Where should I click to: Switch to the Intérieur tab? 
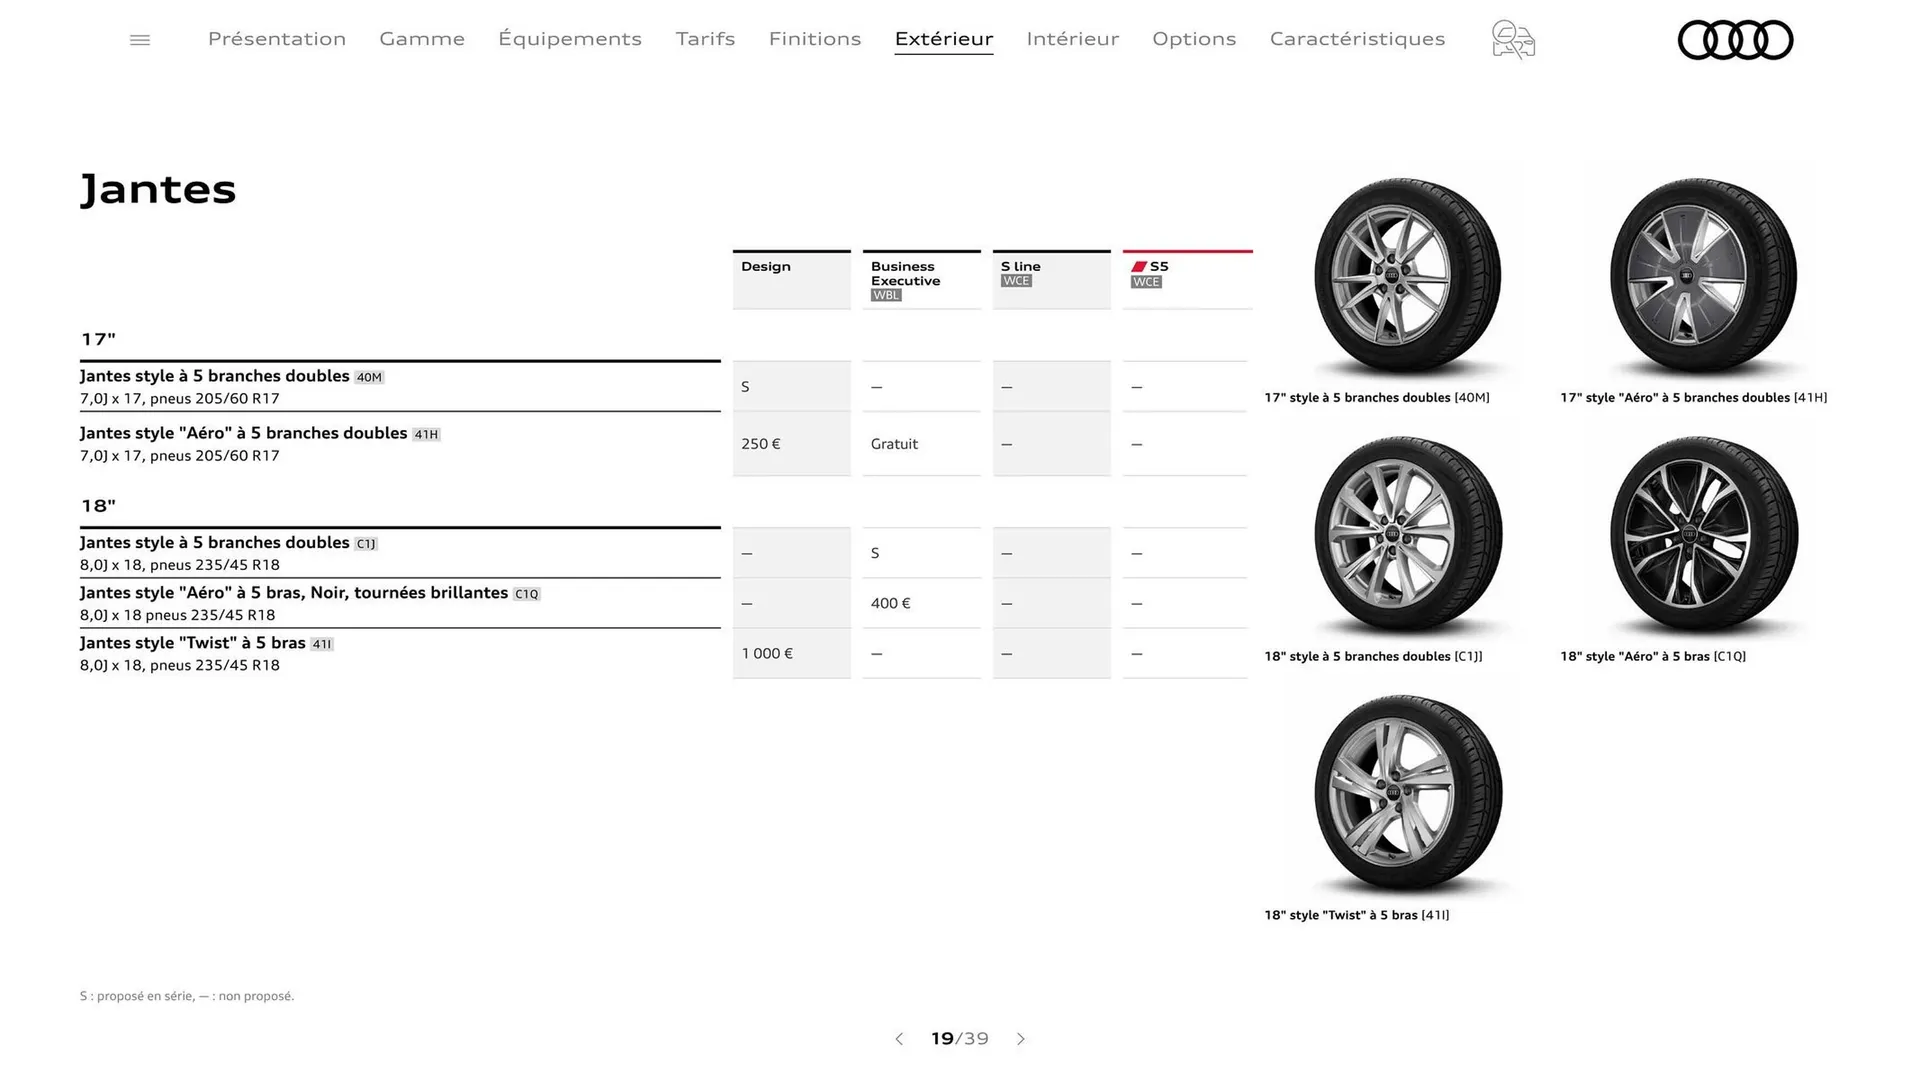pos(1072,39)
